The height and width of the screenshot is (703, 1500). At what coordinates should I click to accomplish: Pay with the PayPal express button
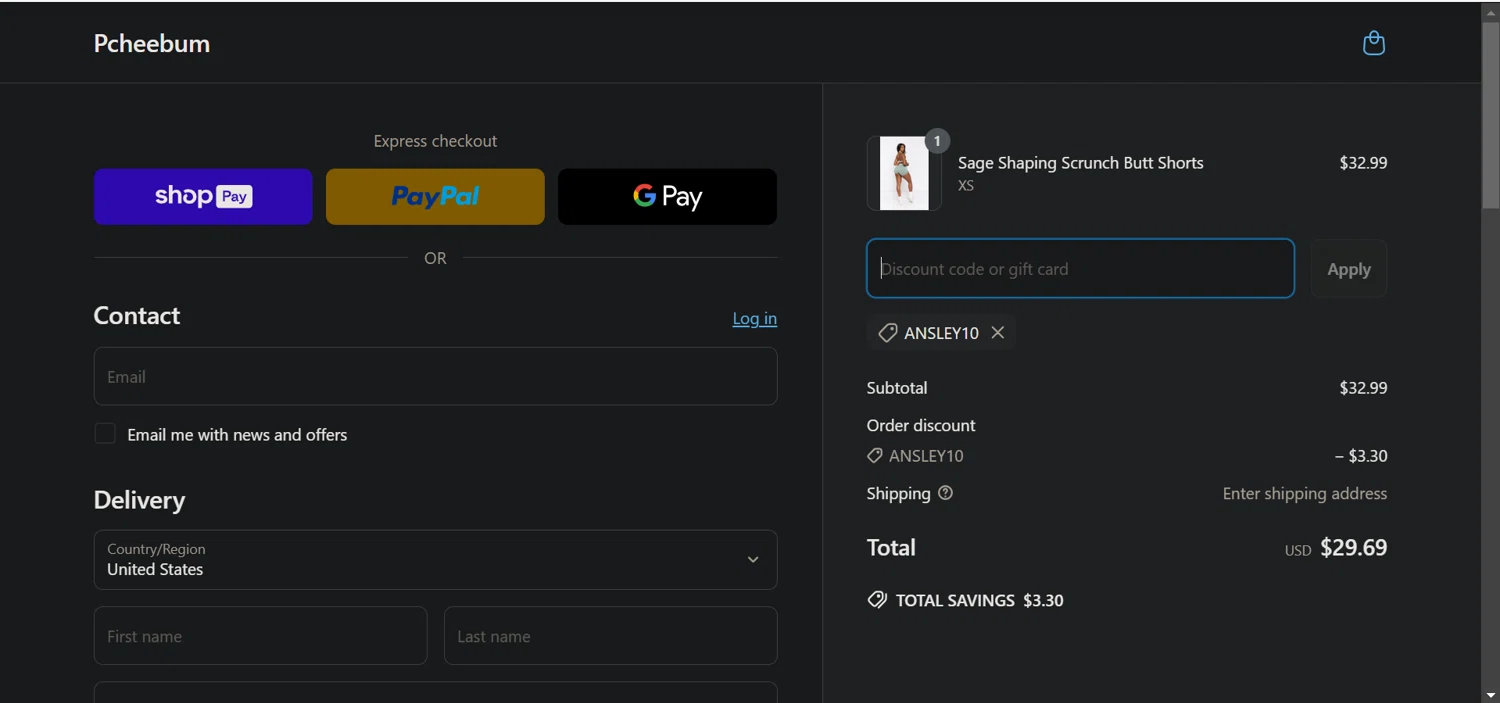click(435, 197)
